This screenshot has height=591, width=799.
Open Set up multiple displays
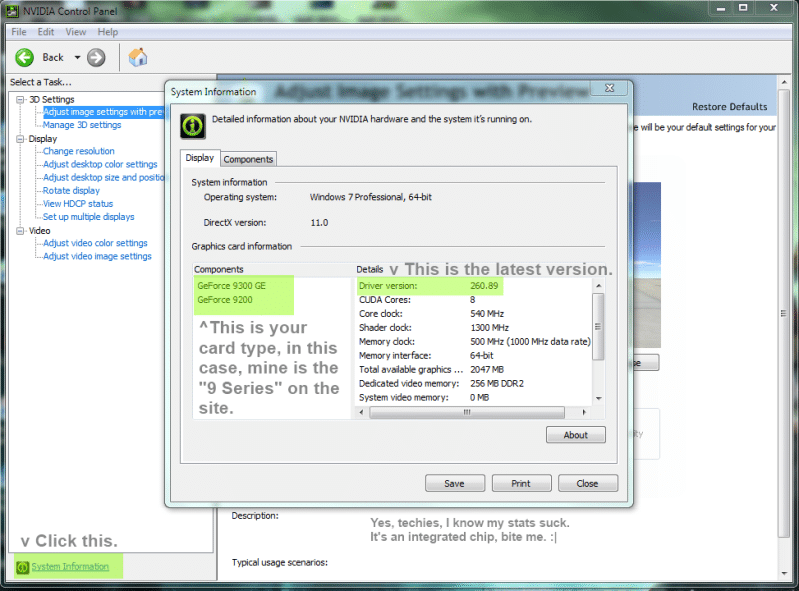pos(89,217)
